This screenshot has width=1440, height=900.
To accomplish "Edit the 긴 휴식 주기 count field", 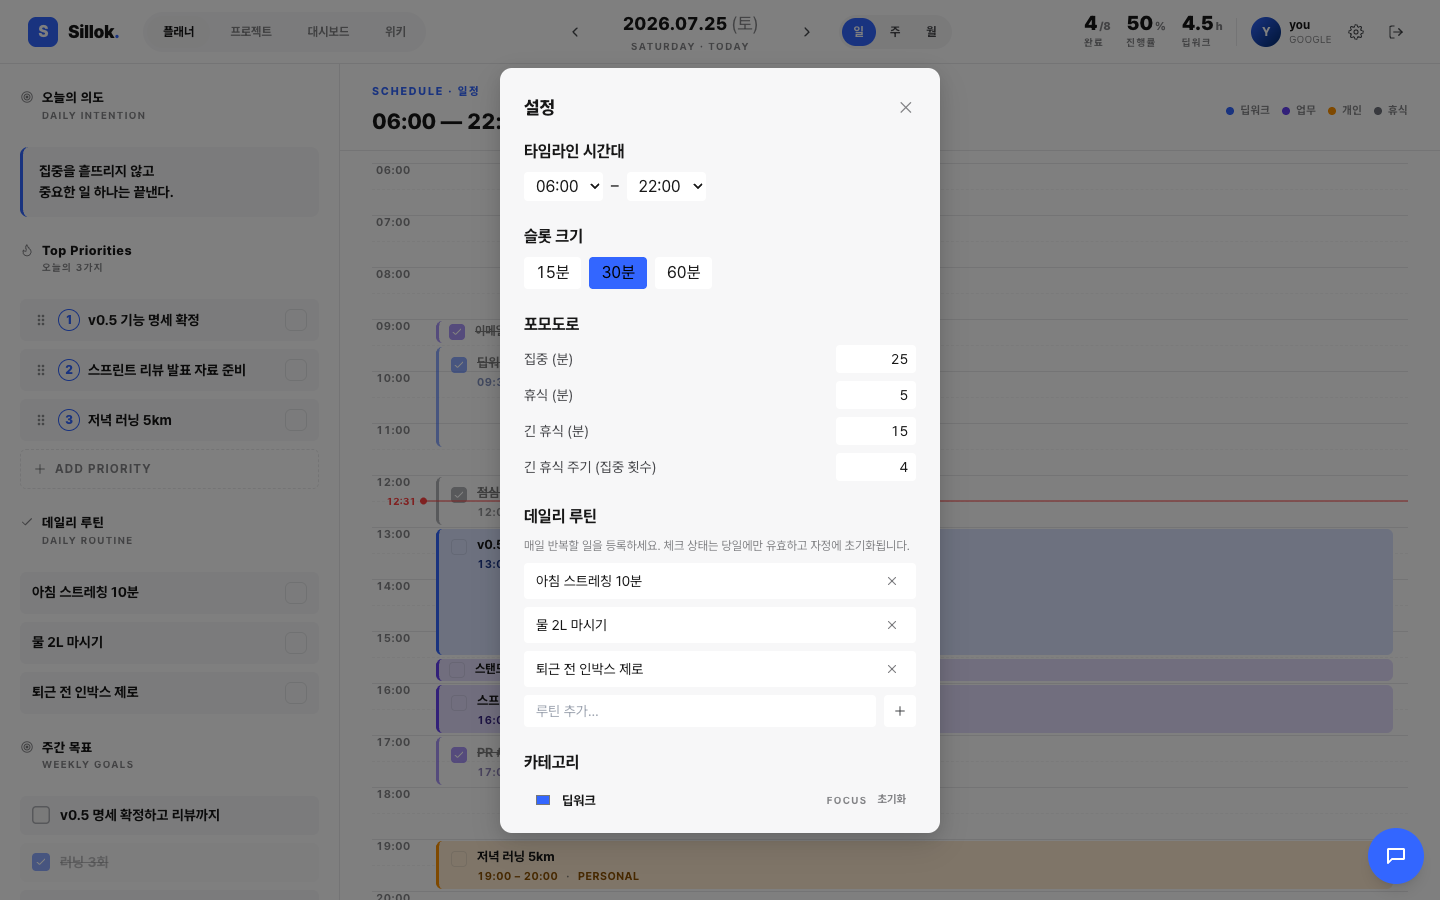I will click(x=876, y=467).
